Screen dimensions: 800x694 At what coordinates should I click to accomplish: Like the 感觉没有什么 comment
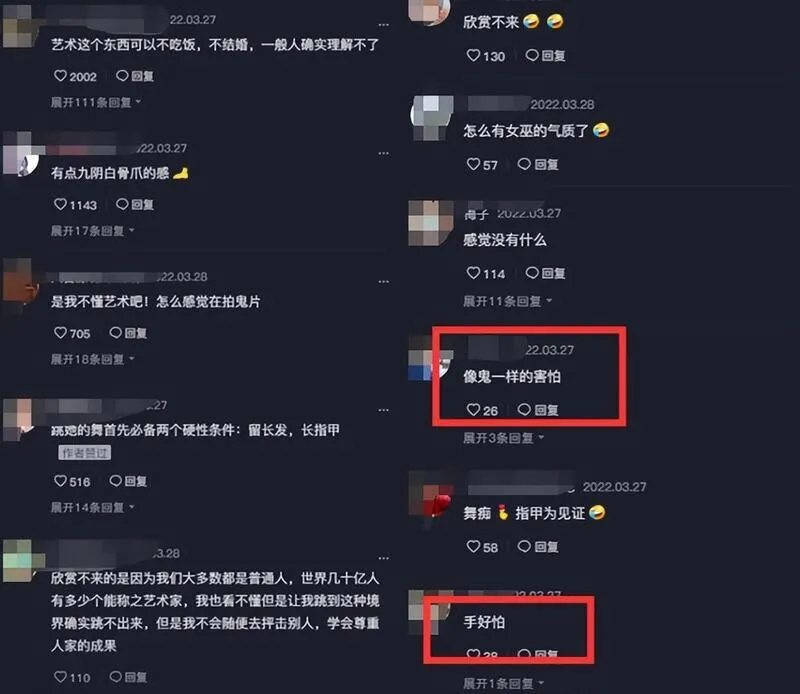(x=473, y=273)
